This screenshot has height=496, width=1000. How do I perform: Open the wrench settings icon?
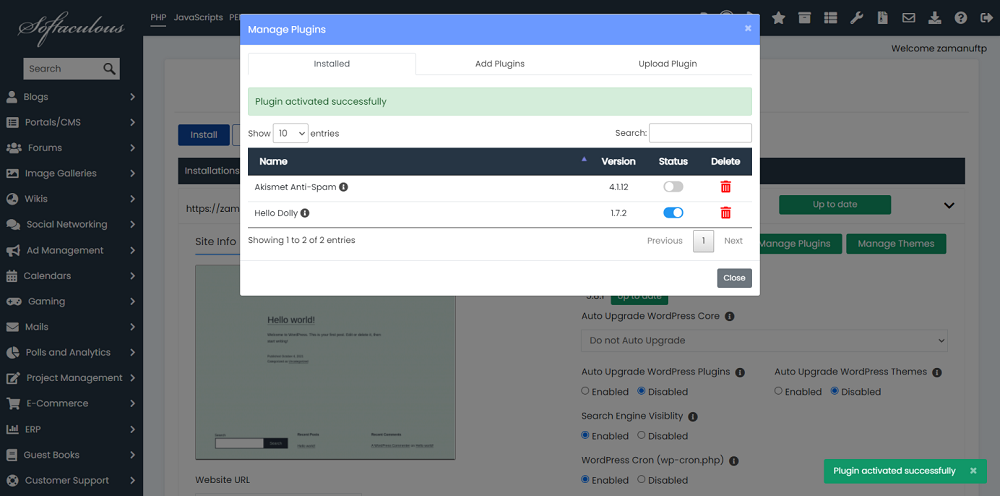857,18
